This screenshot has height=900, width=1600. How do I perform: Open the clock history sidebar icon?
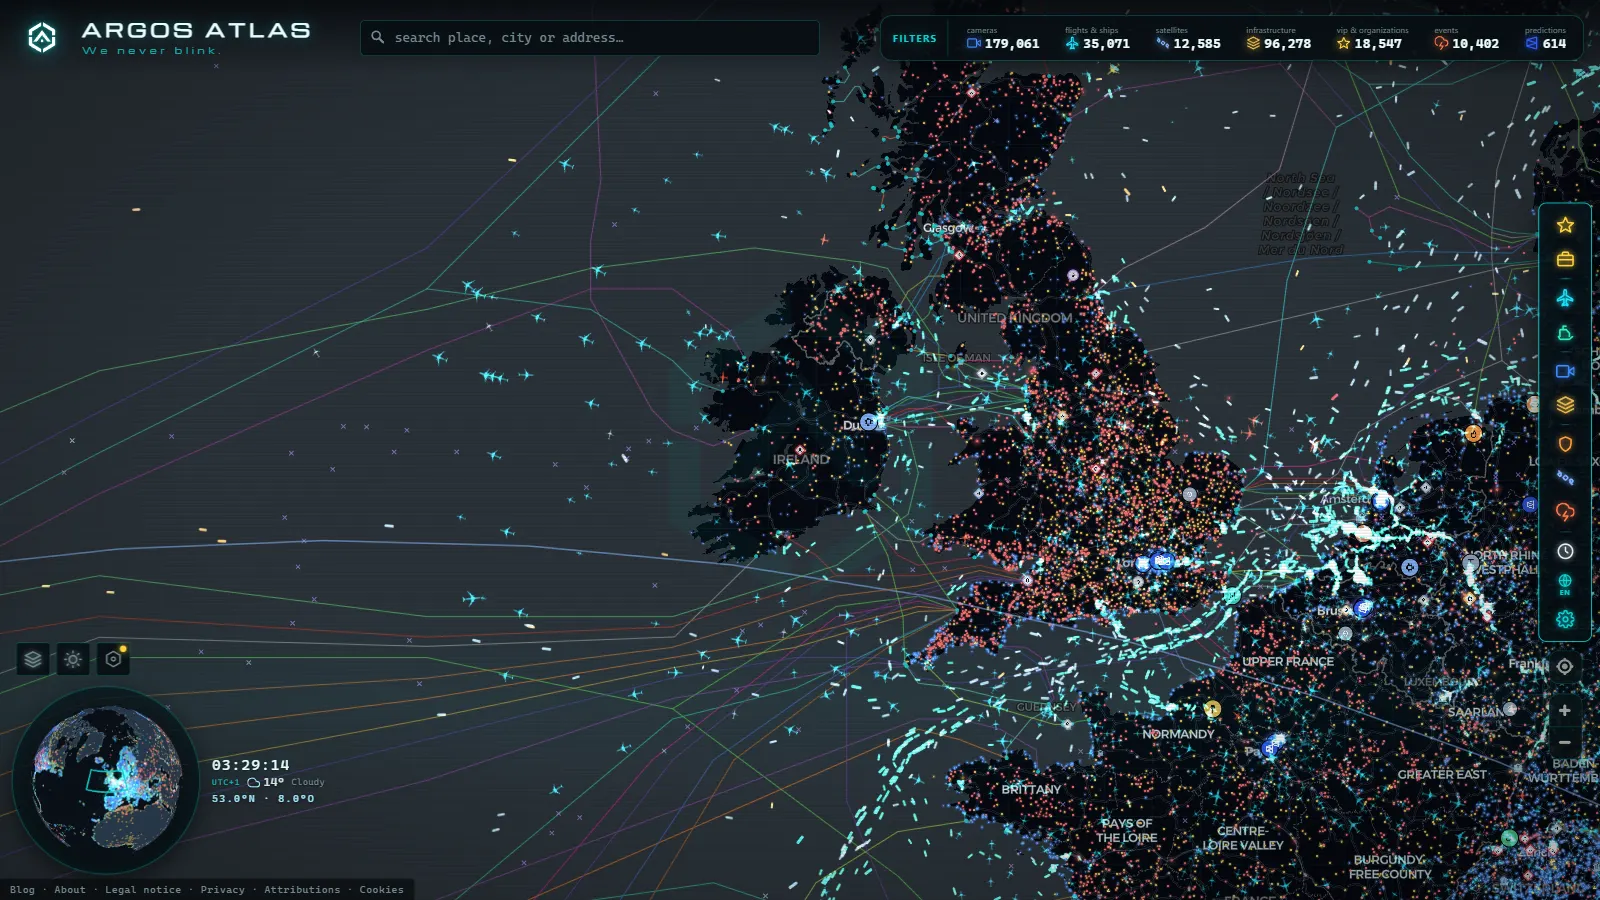pyautogui.click(x=1565, y=551)
